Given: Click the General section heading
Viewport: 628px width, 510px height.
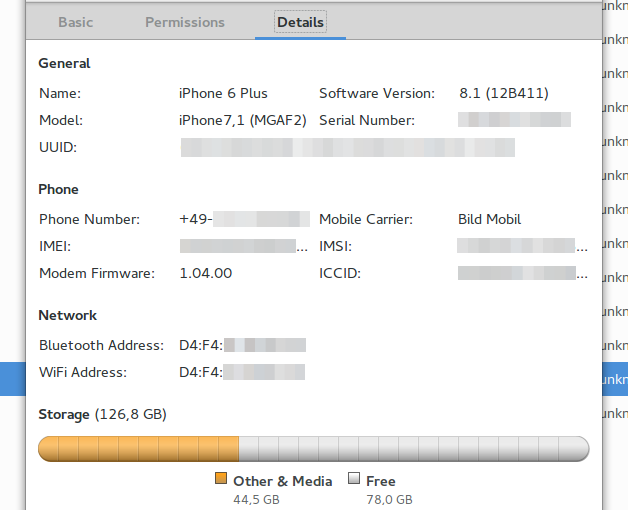Looking at the screenshot, I should click(64, 63).
